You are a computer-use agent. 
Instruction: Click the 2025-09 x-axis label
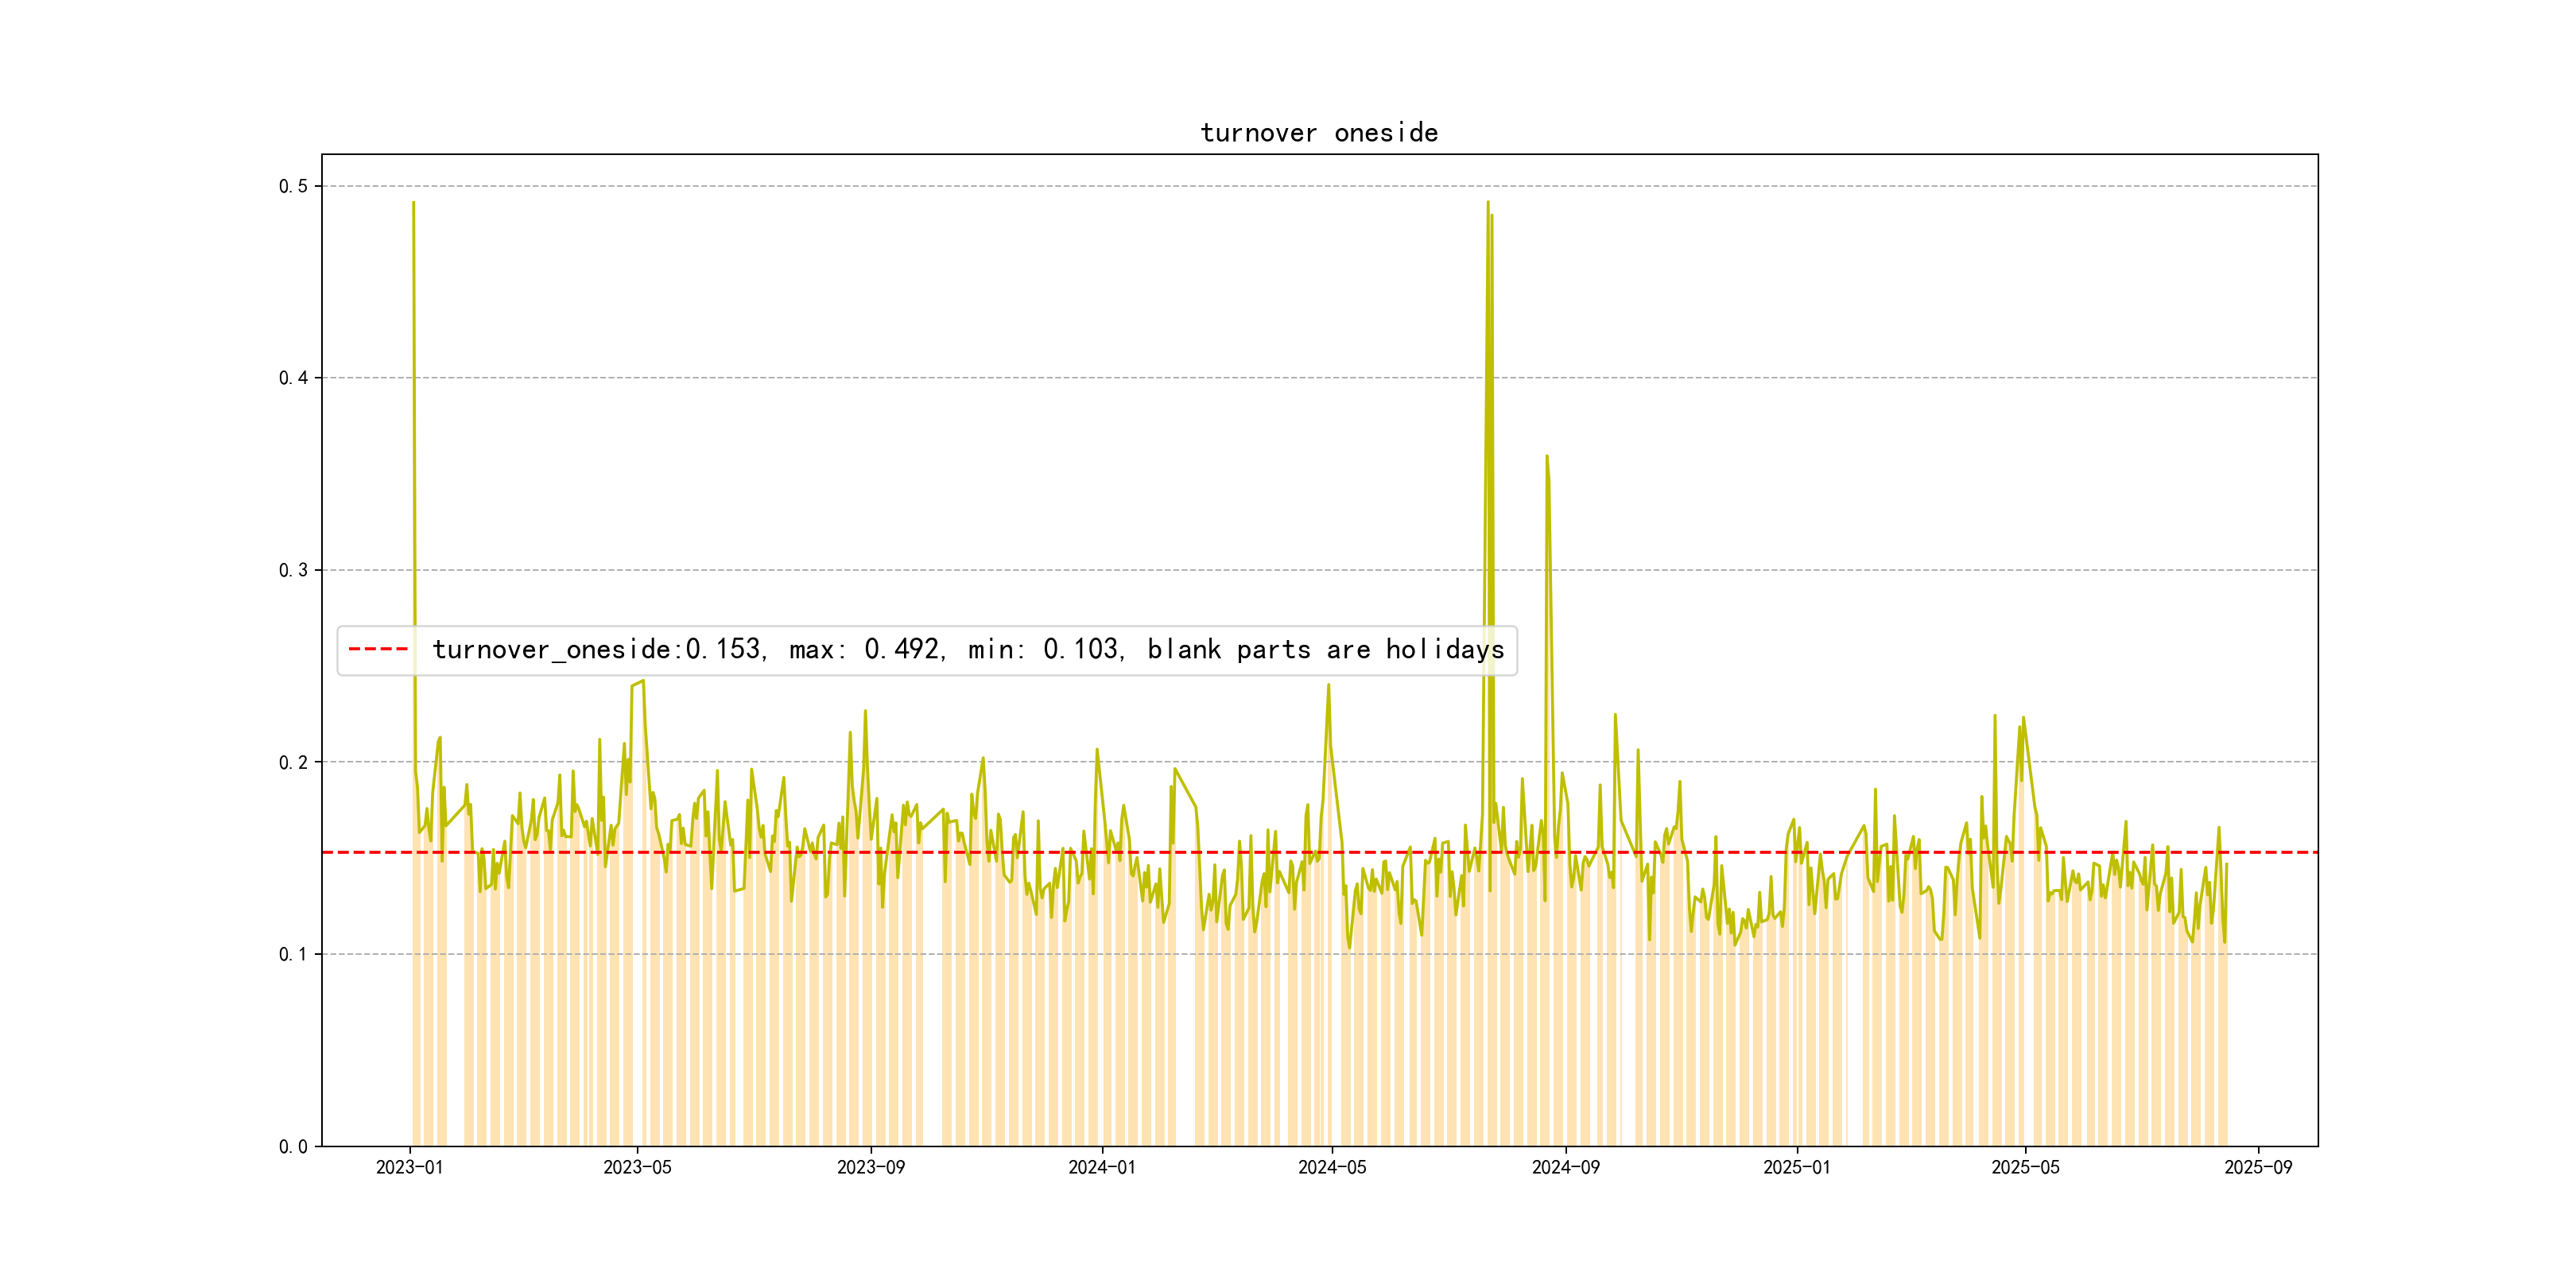tap(2258, 1167)
